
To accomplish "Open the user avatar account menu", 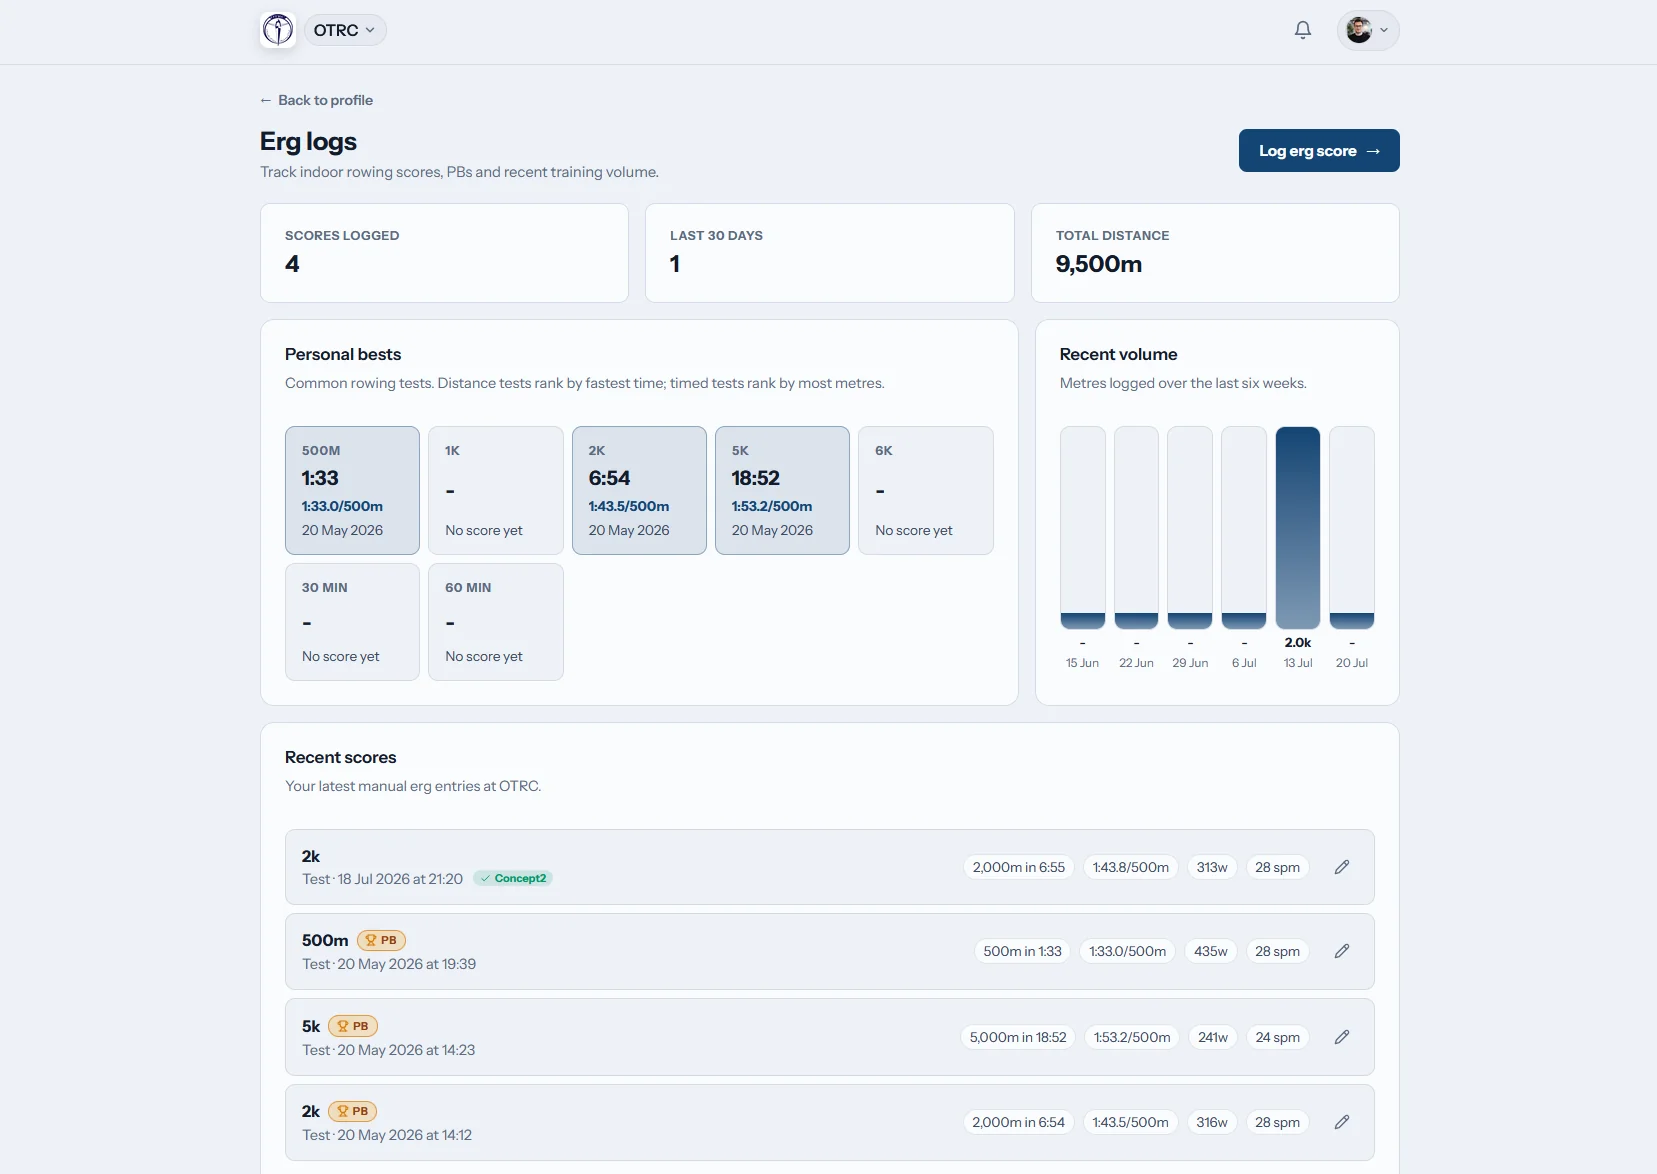I will click(x=1367, y=30).
